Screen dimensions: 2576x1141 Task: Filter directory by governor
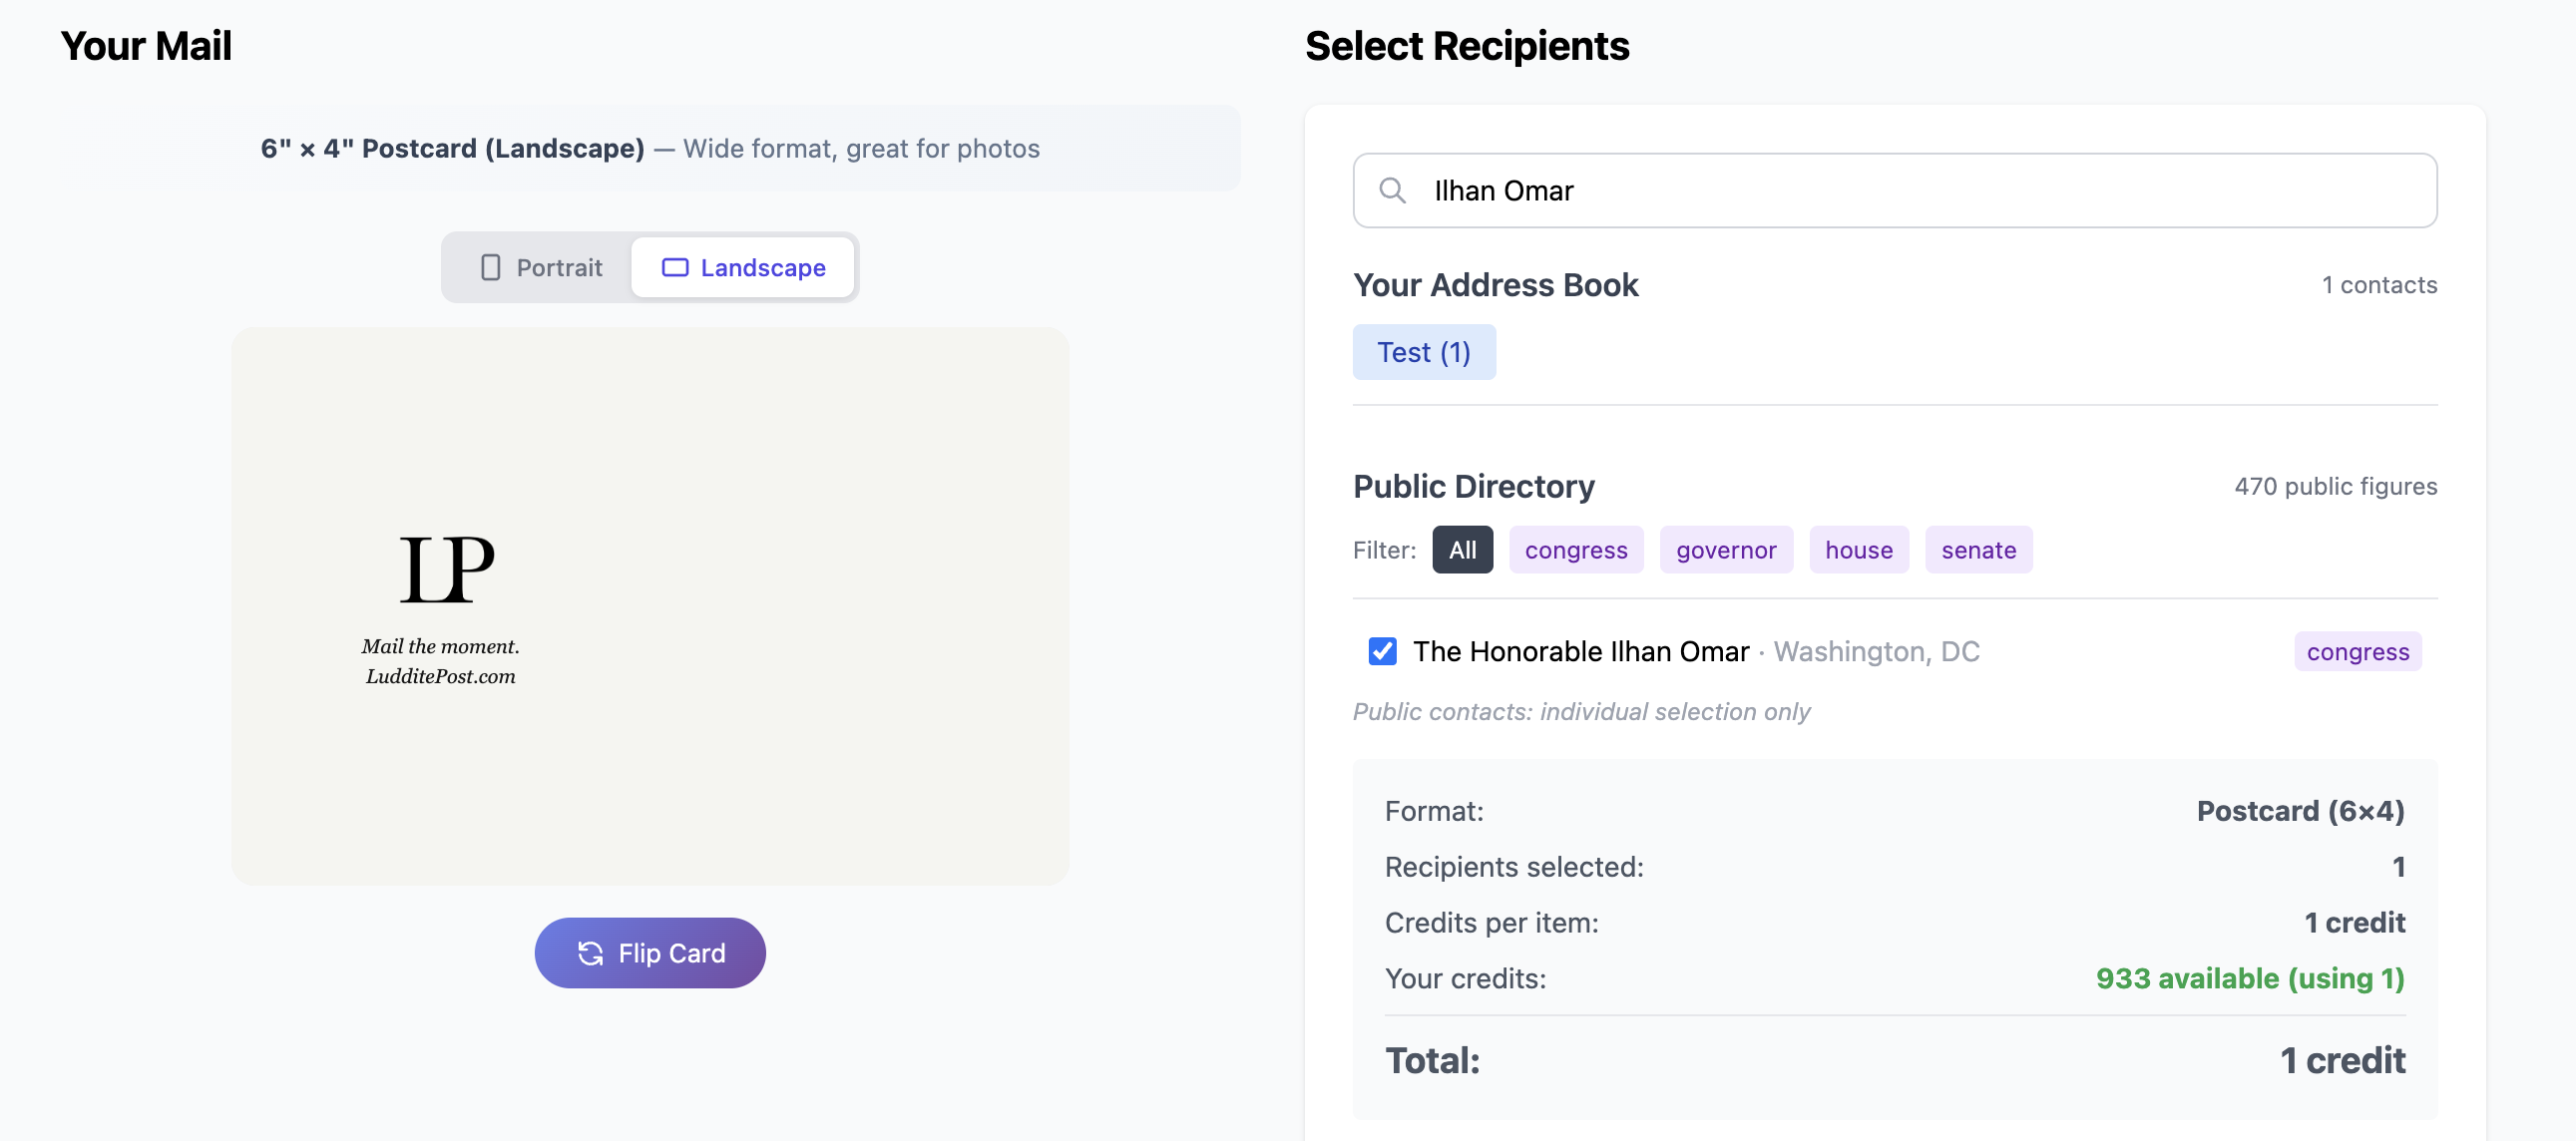[x=1726, y=549]
